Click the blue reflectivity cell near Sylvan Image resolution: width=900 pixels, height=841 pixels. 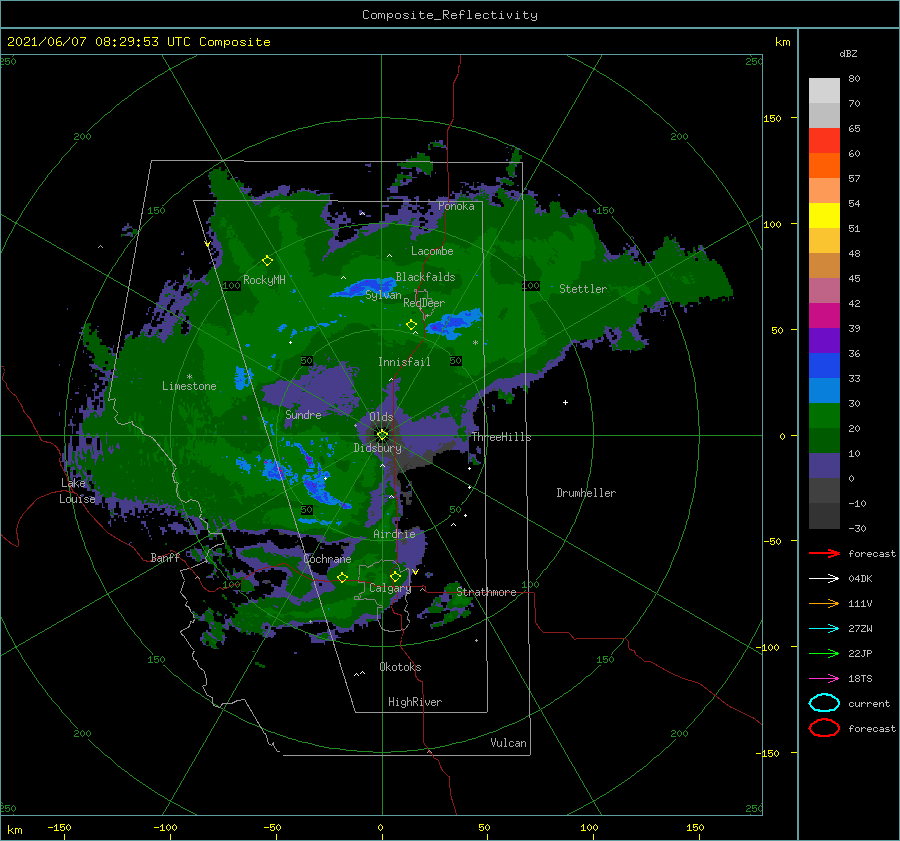[362, 288]
